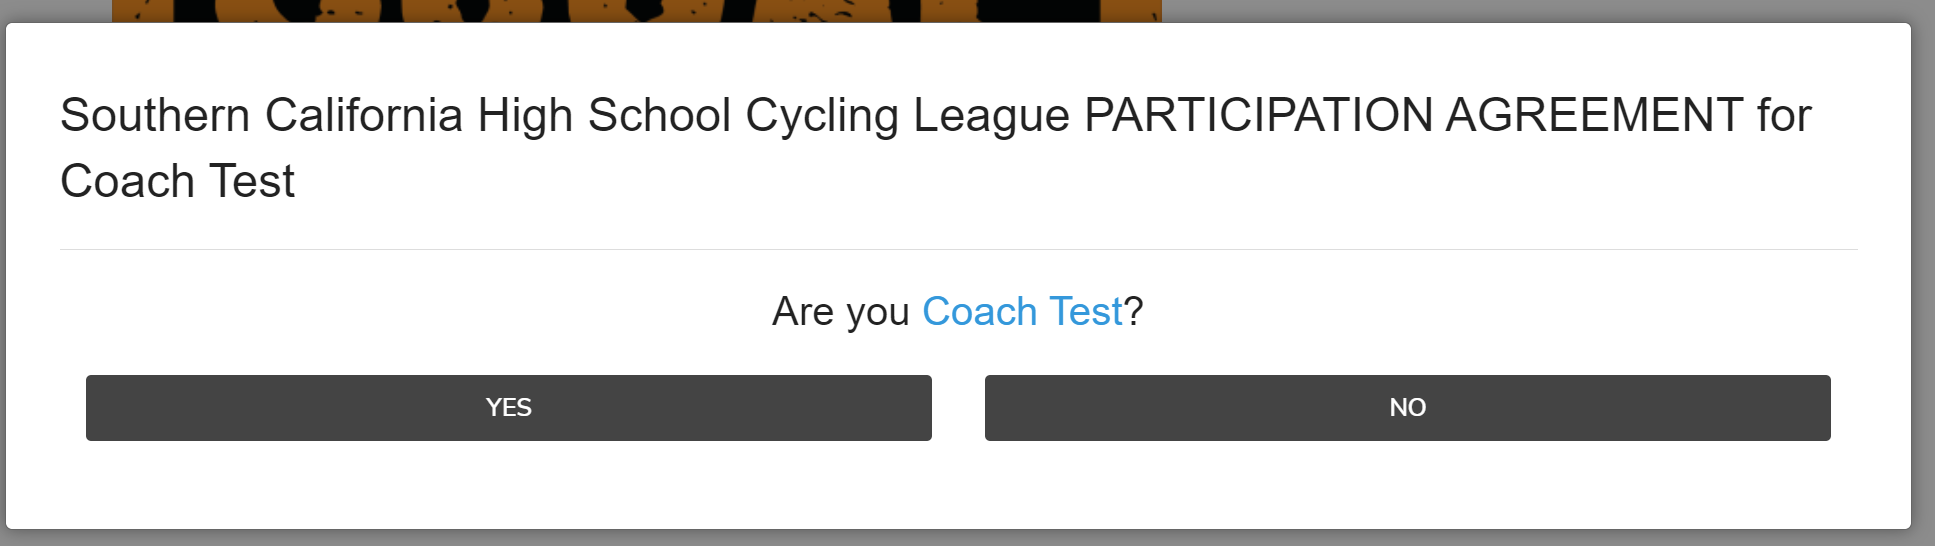The image size is (1935, 546).
Task: Click "Southern California" in the dialog heading
Action: [x=261, y=115]
